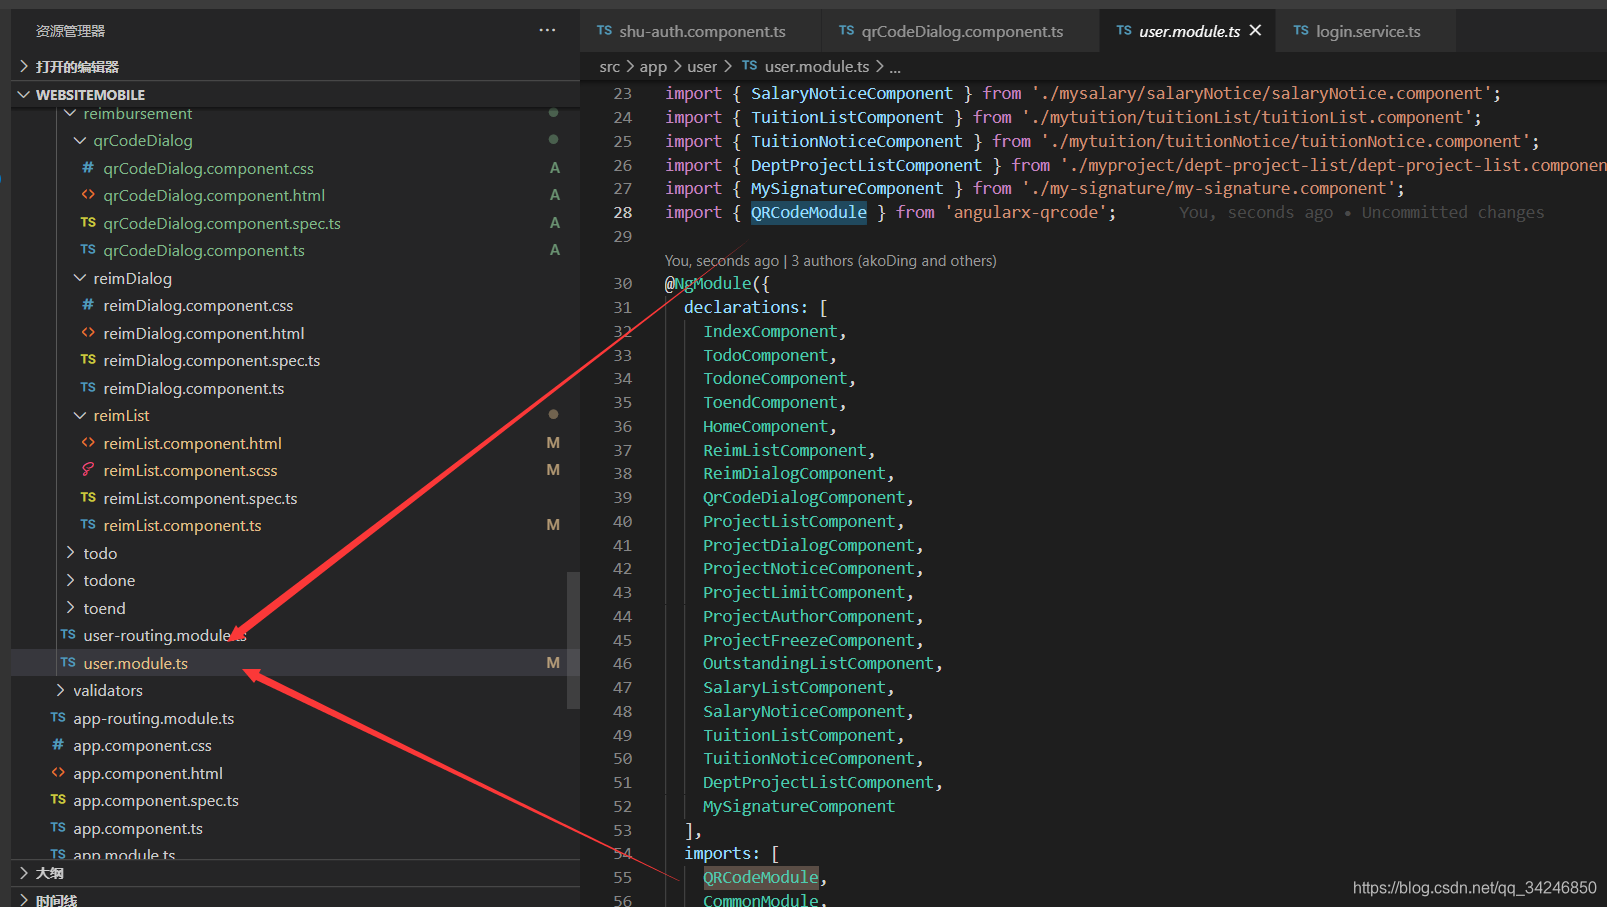Viewport: 1607px width, 907px height.
Task: Click the user.module.ts breadcrumb segment
Action: 817,67
